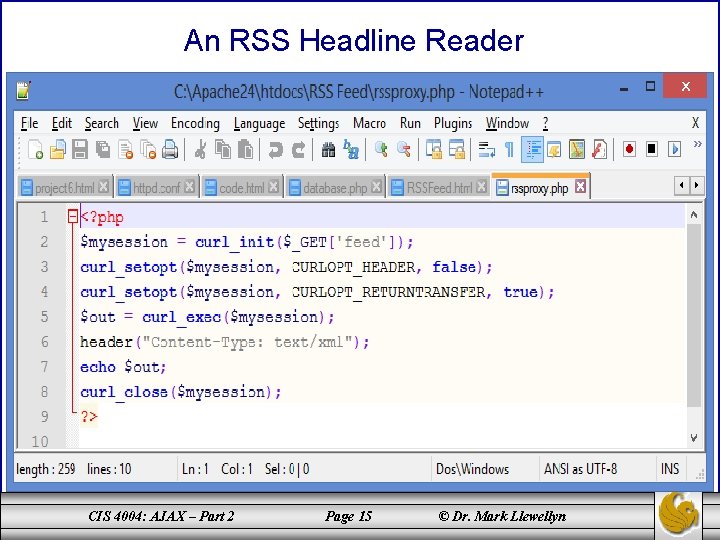Open the Edit menu

[62, 123]
